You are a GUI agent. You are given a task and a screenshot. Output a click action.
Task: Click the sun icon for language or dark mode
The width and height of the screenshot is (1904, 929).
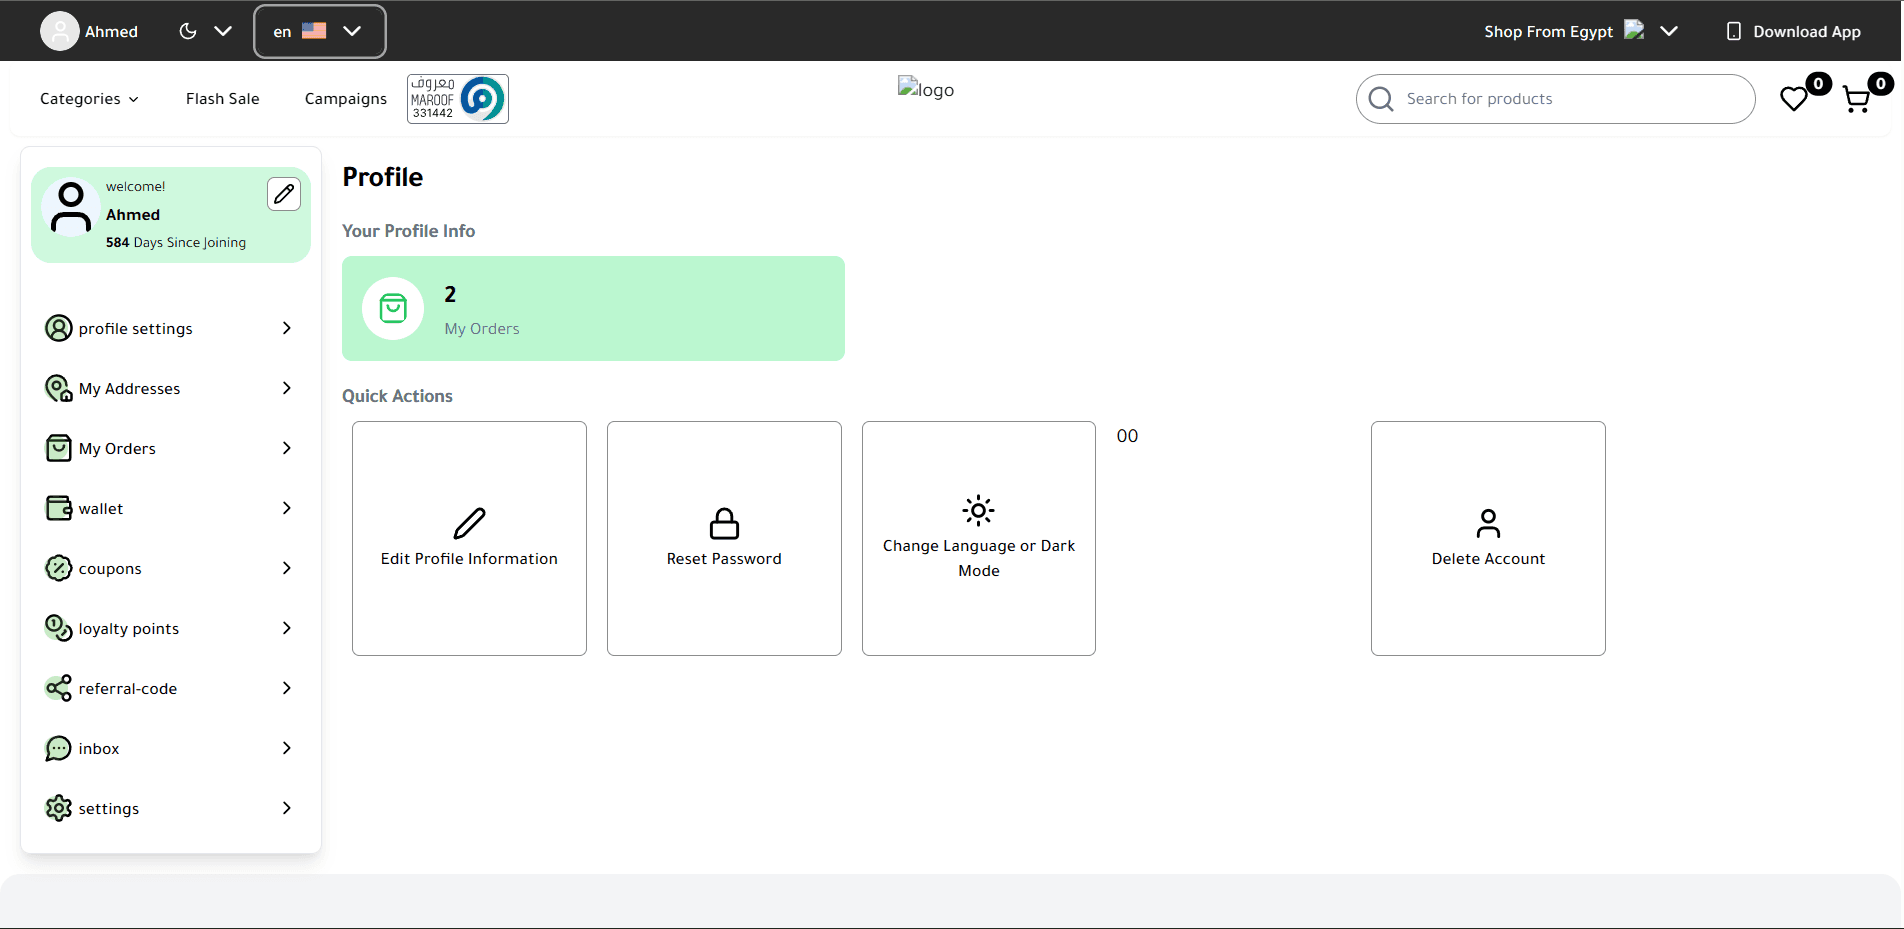pos(978,510)
